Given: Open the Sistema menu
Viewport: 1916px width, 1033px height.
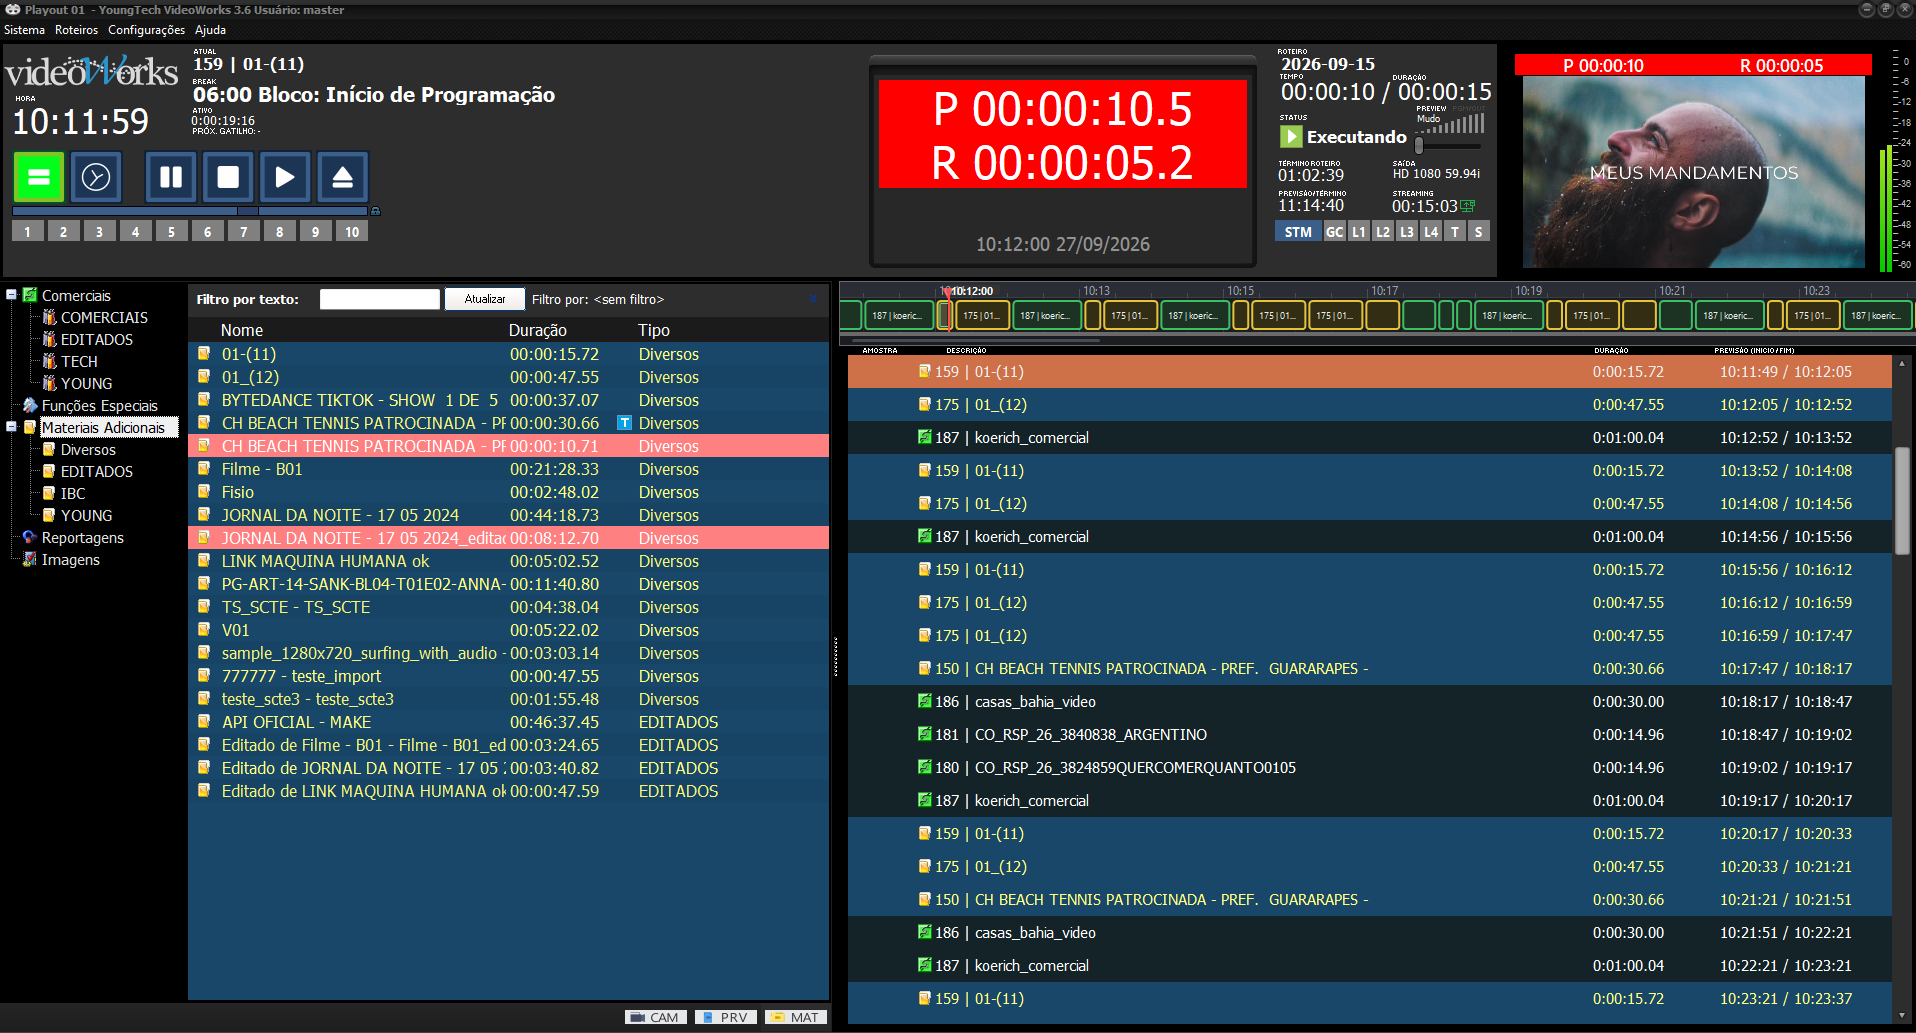Looking at the screenshot, I should point(24,30).
